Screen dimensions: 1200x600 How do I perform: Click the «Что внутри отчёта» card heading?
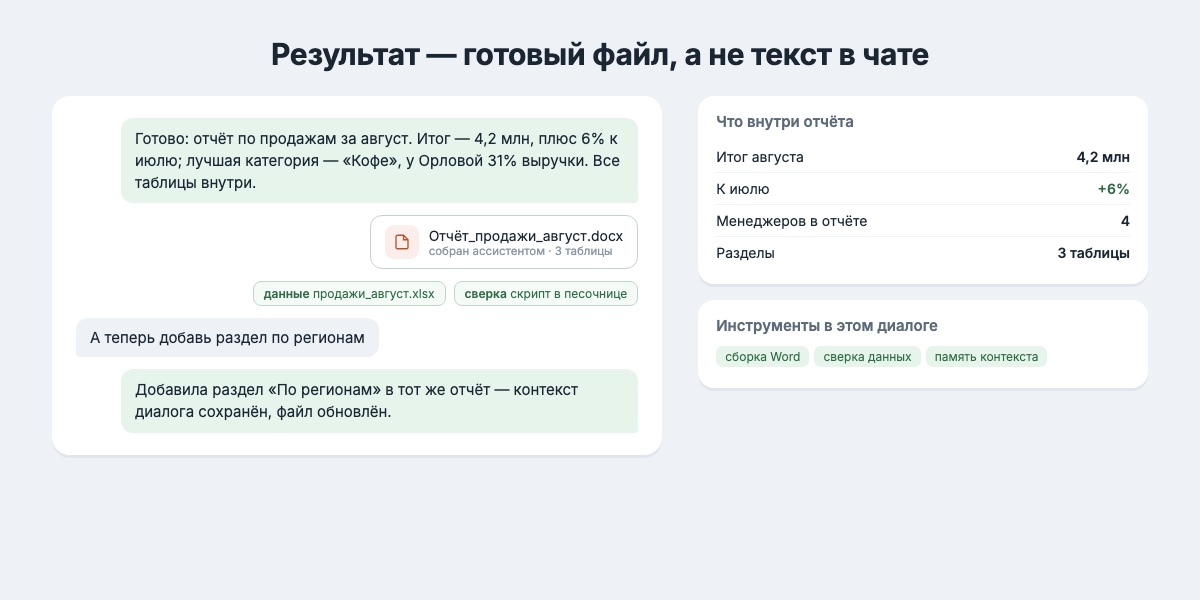click(x=785, y=122)
